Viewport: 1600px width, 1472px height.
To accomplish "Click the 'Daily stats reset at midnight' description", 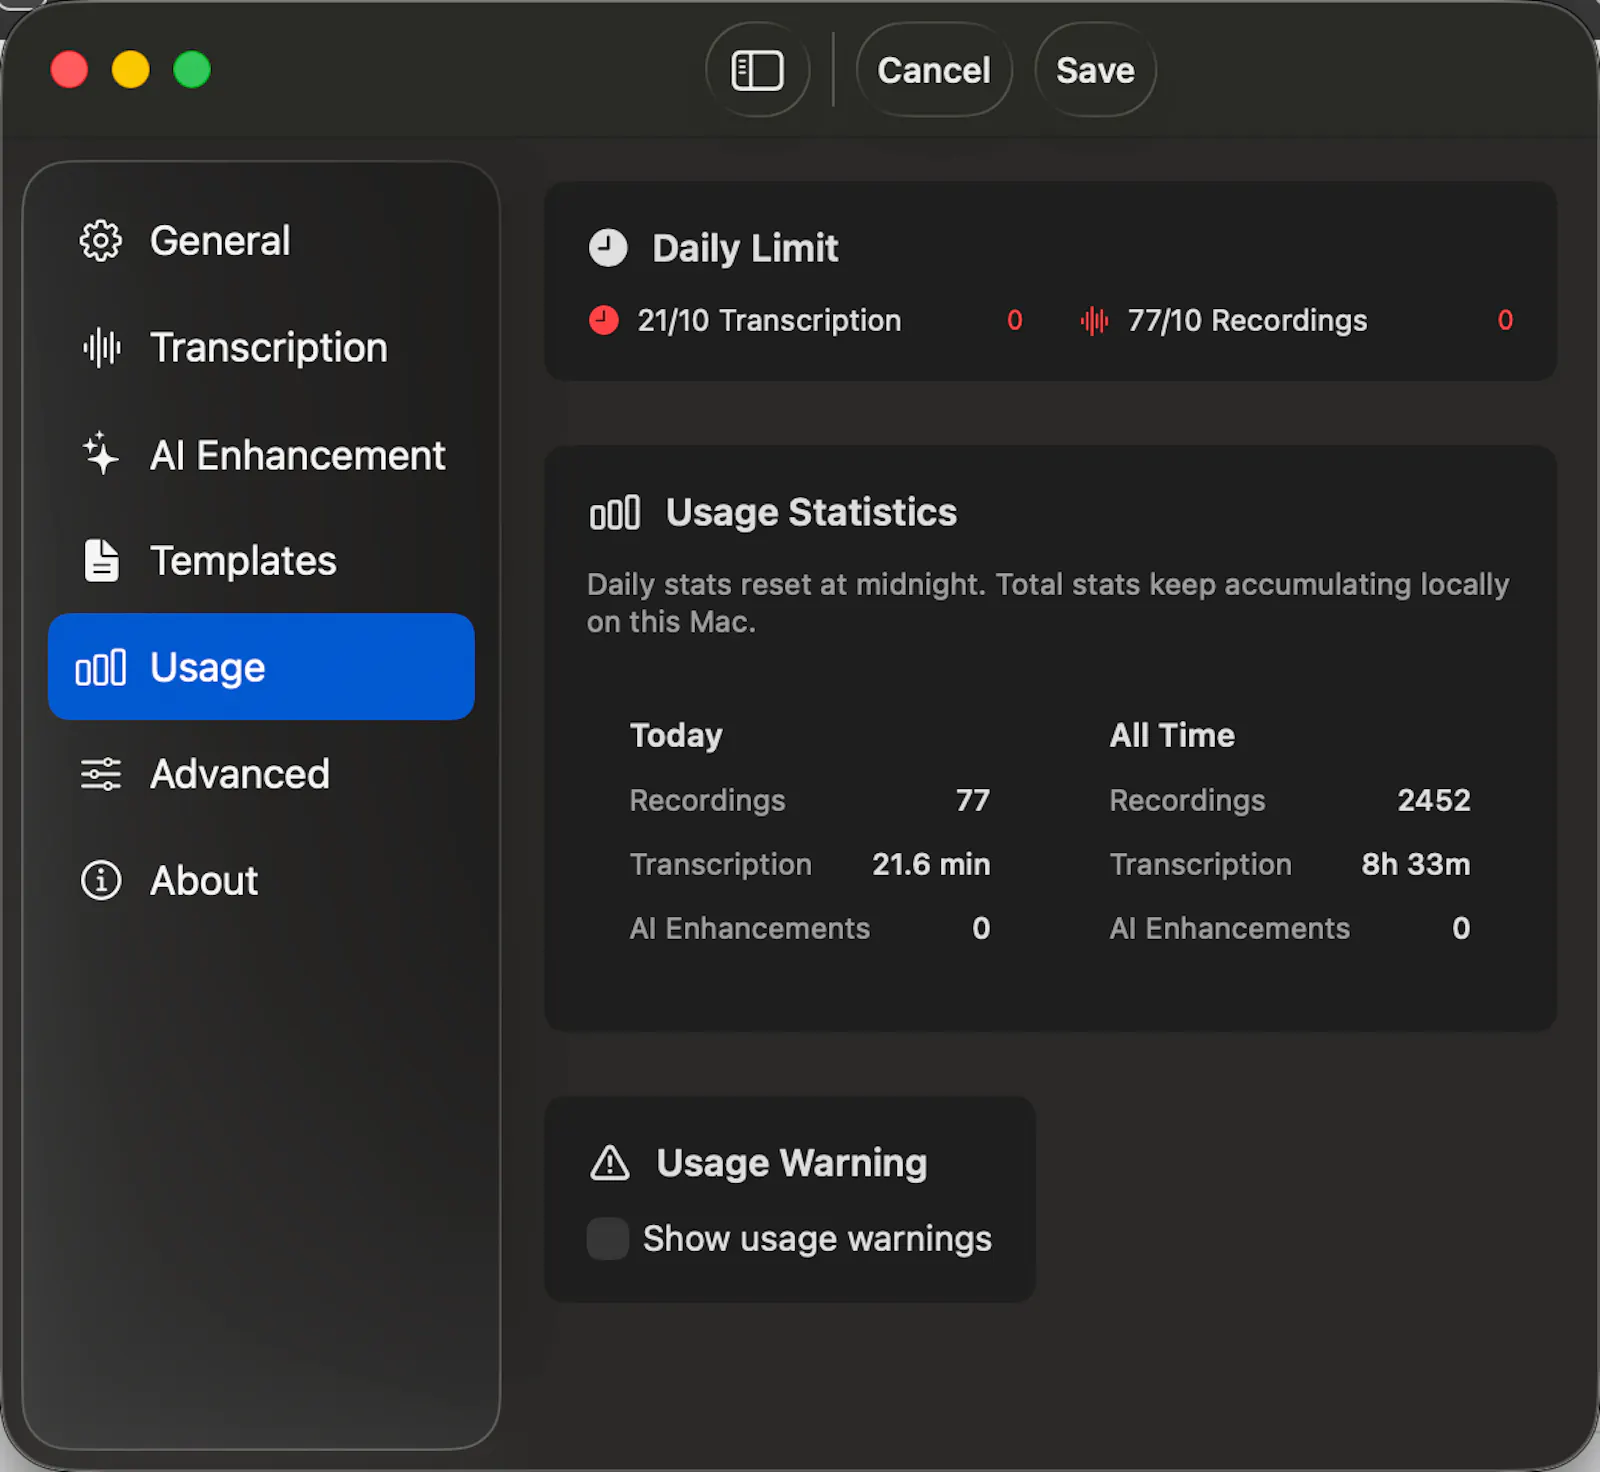I will click(x=1048, y=603).
